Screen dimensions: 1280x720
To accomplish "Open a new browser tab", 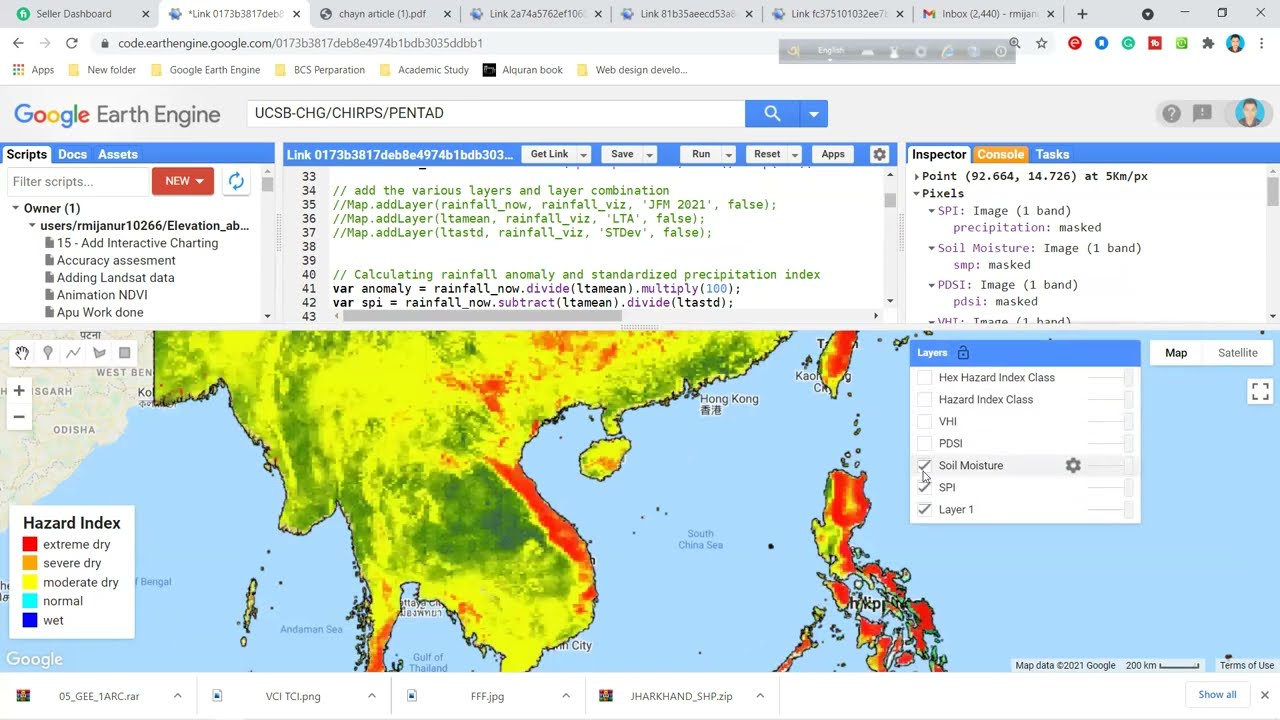I will tap(1082, 14).
